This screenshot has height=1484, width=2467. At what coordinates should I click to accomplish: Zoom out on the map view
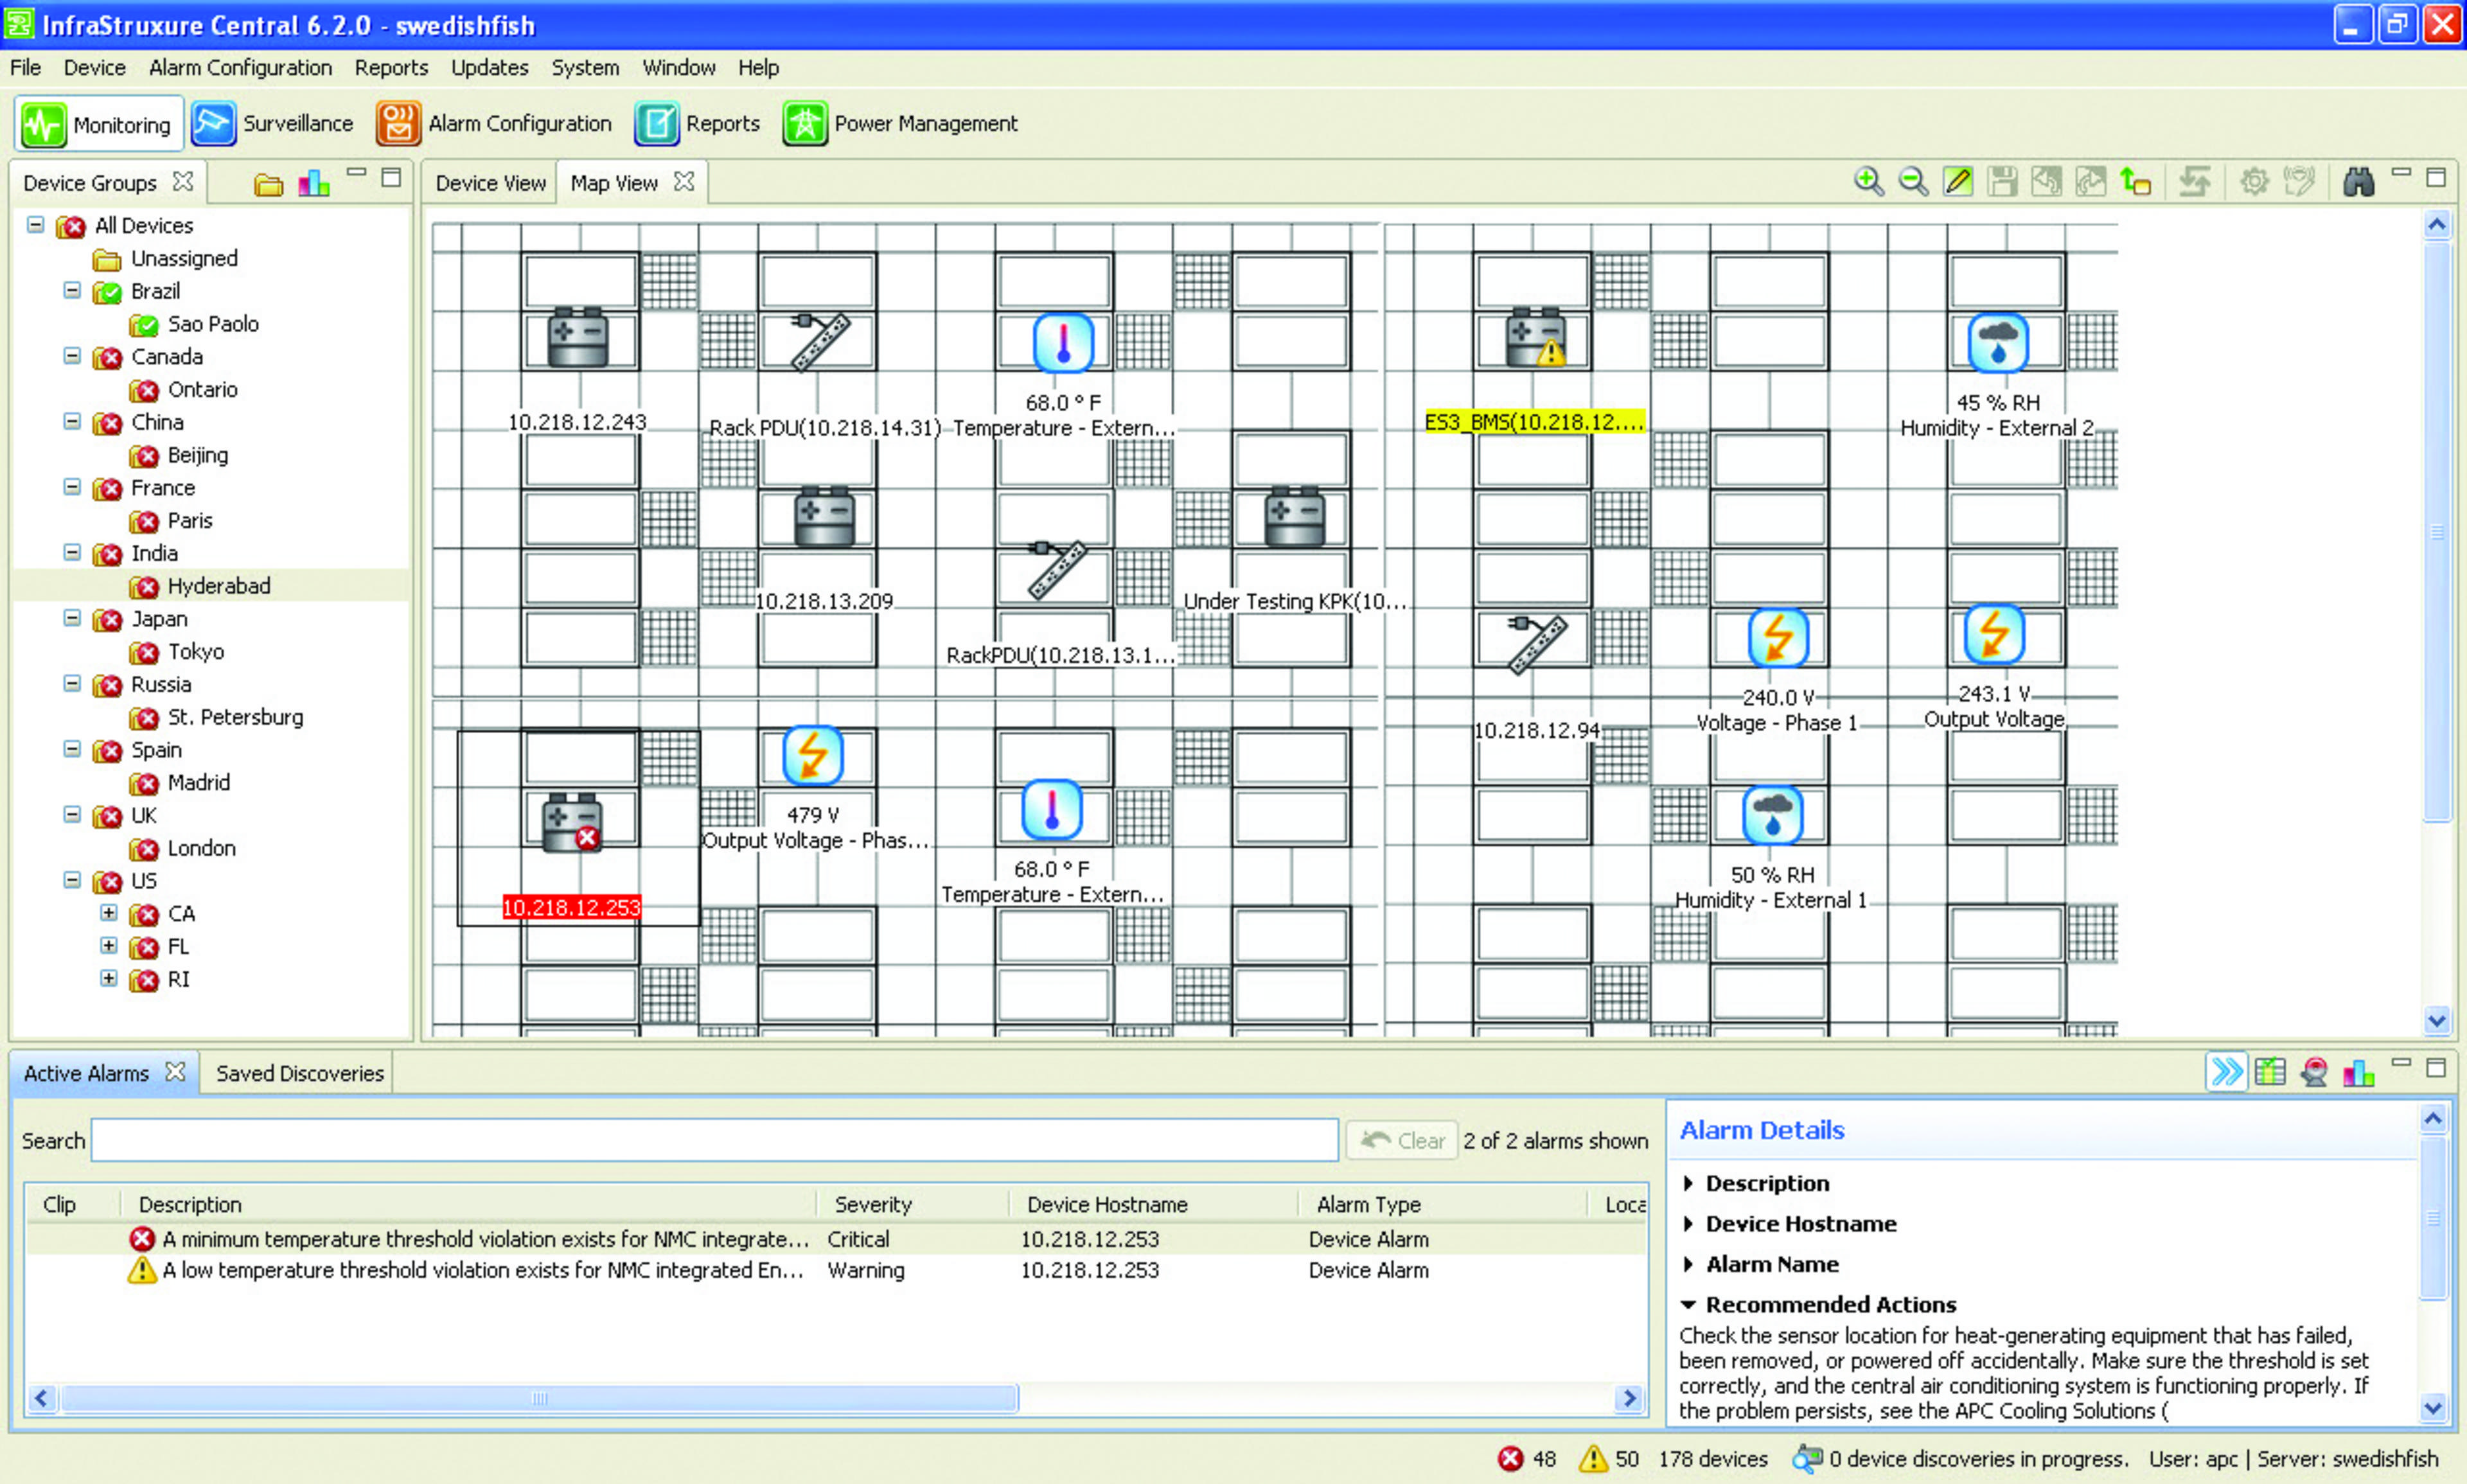(x=1913, y=181)
